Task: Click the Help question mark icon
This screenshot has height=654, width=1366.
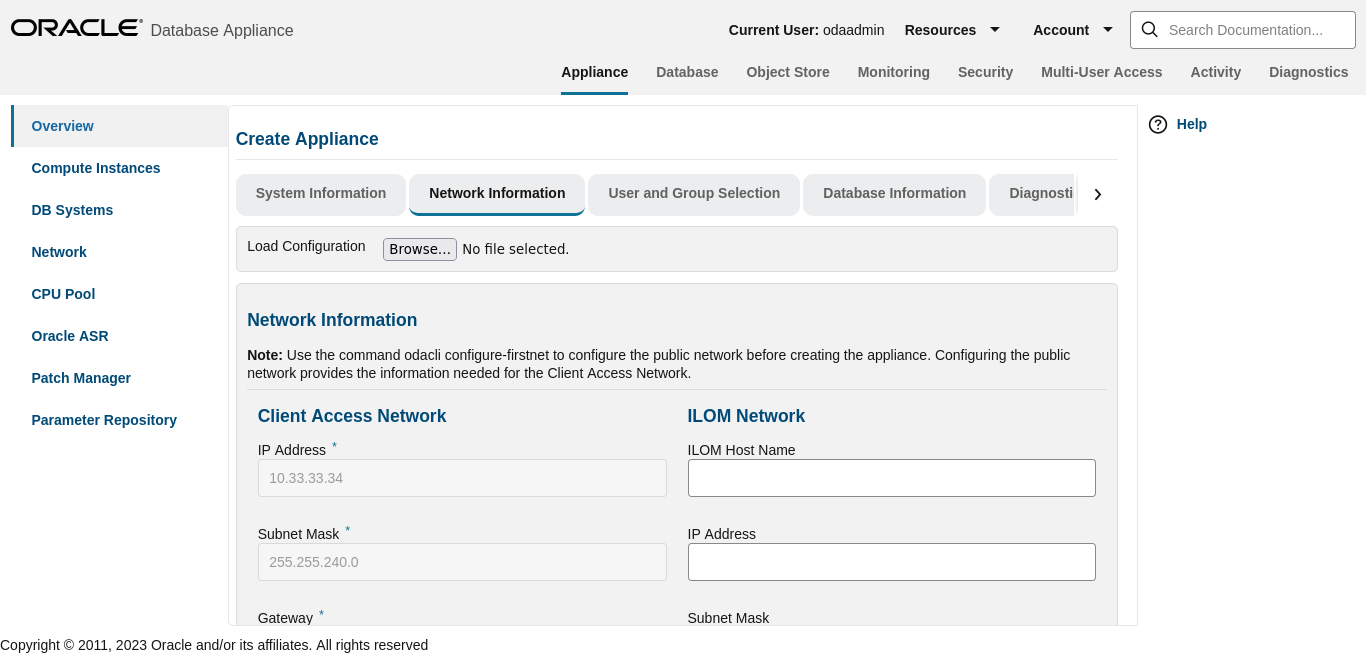Action: pos(1158,124)
